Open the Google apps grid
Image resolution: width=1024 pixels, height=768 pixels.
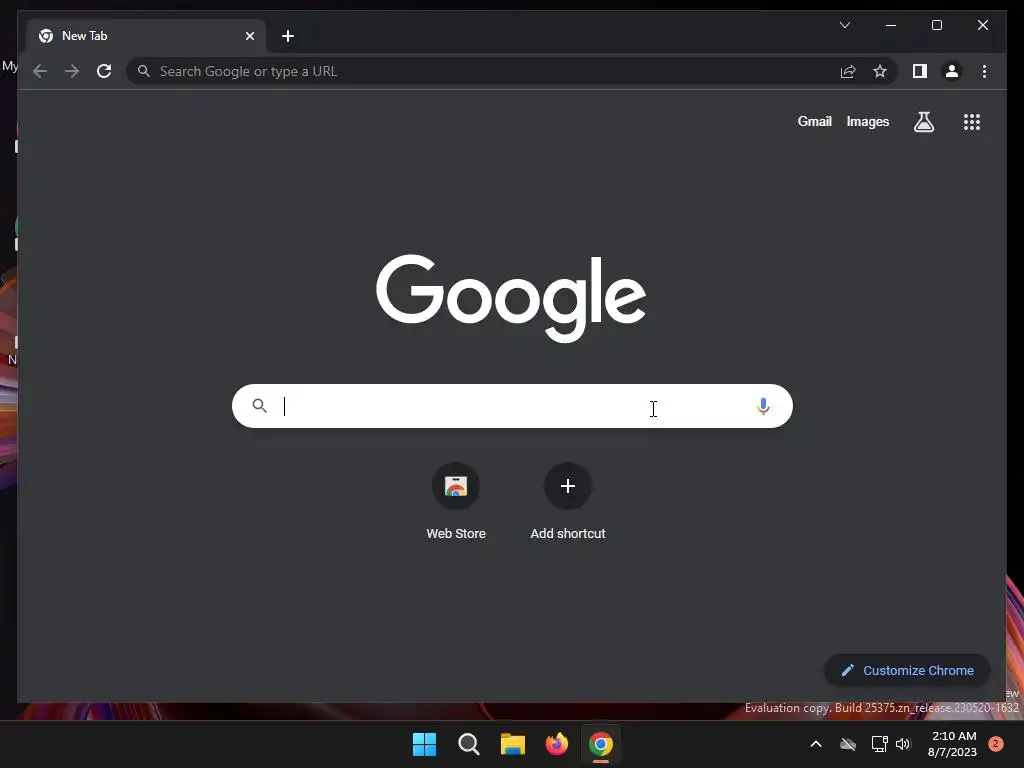[972, 121]
